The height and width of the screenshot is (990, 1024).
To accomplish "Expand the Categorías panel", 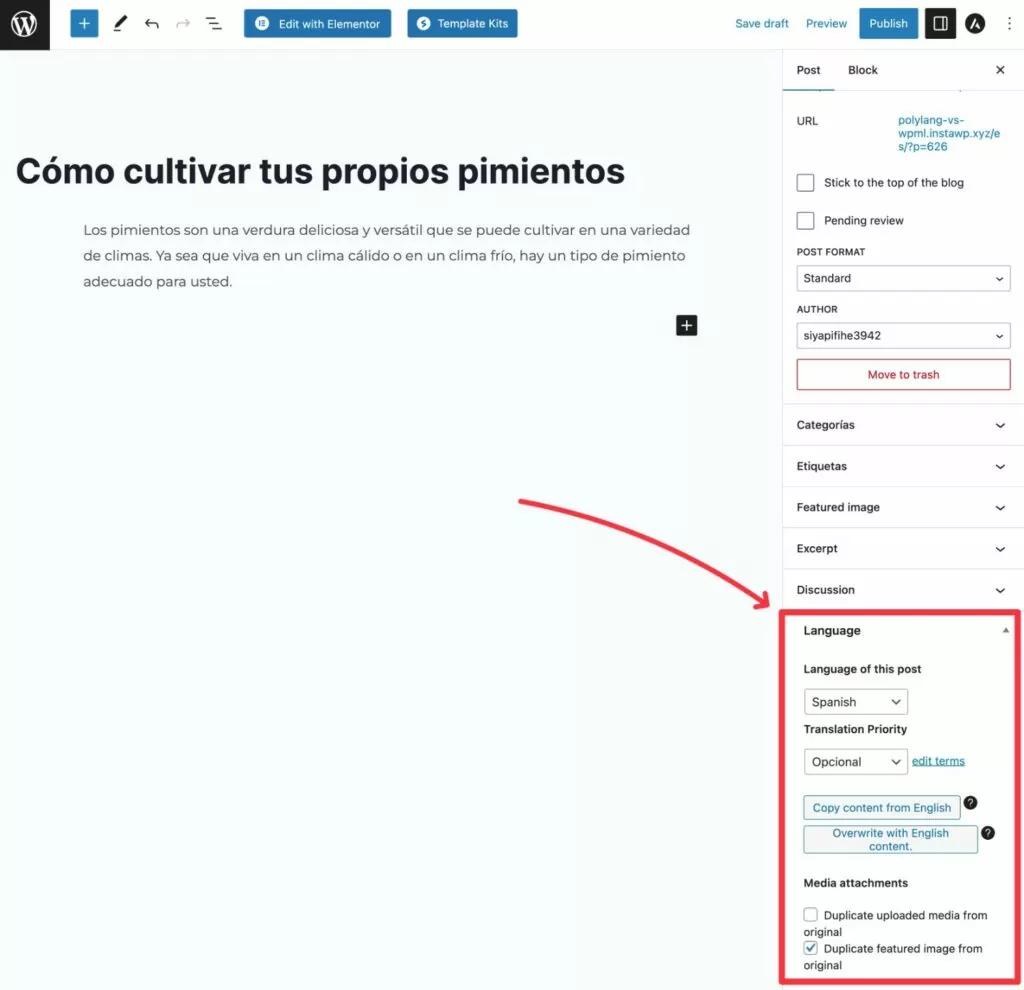I will 903,425.
